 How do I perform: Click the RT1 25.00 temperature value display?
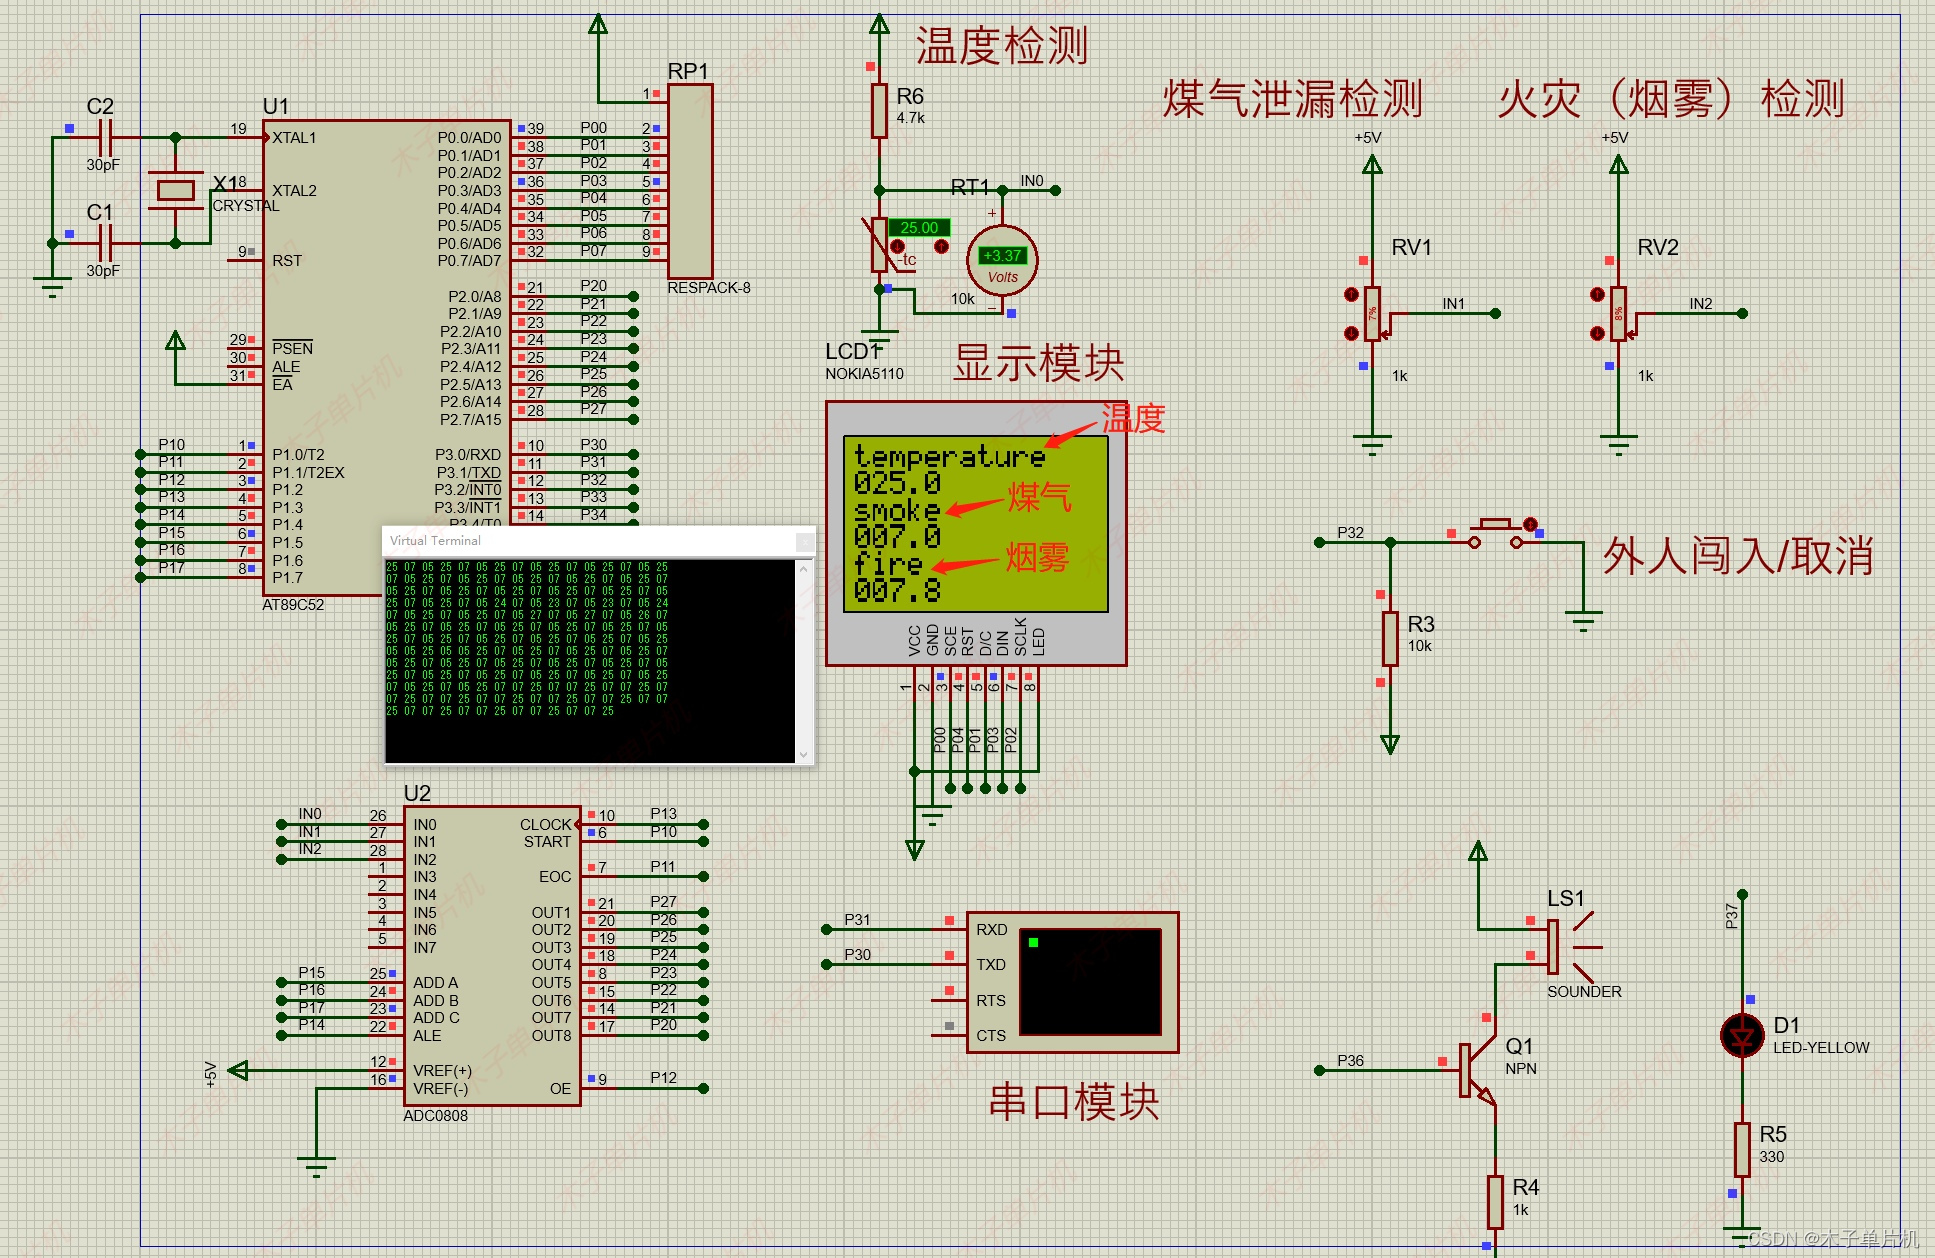pos(918,228)
